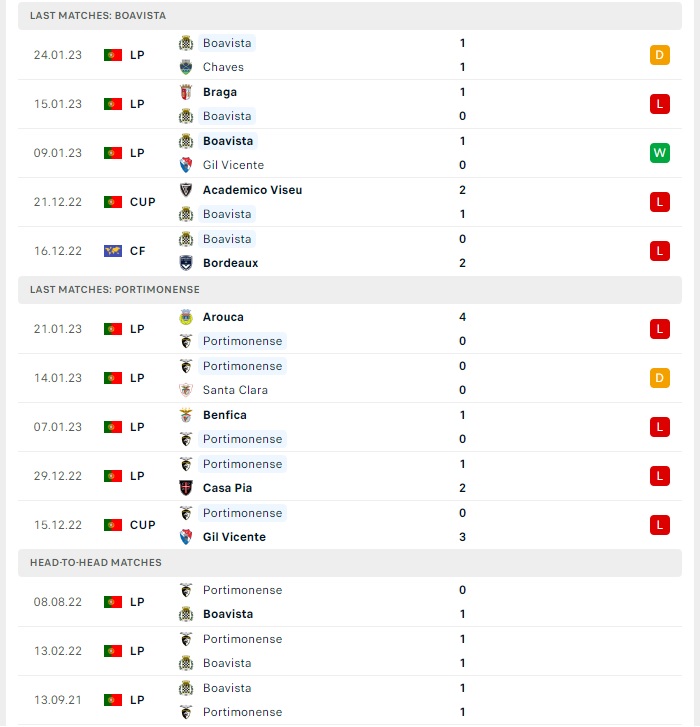Click the Casa Pia crest icon
700x727 pixels.
(x=186, y=488)
